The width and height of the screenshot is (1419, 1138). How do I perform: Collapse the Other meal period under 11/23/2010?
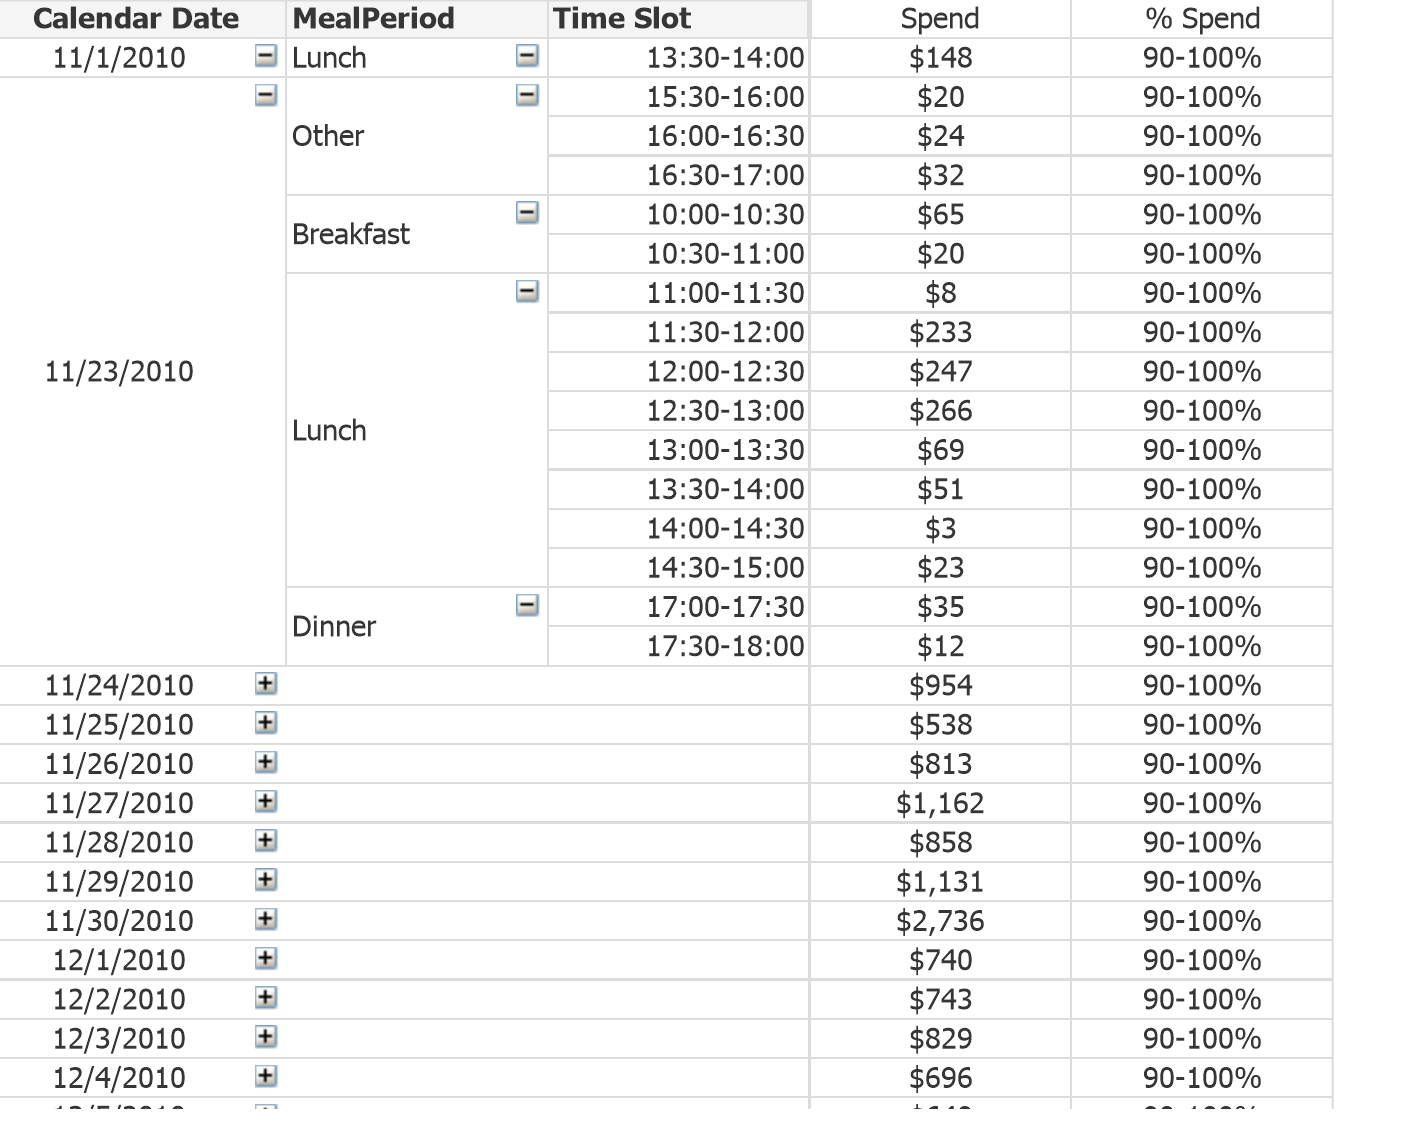(x=527, y=96)
